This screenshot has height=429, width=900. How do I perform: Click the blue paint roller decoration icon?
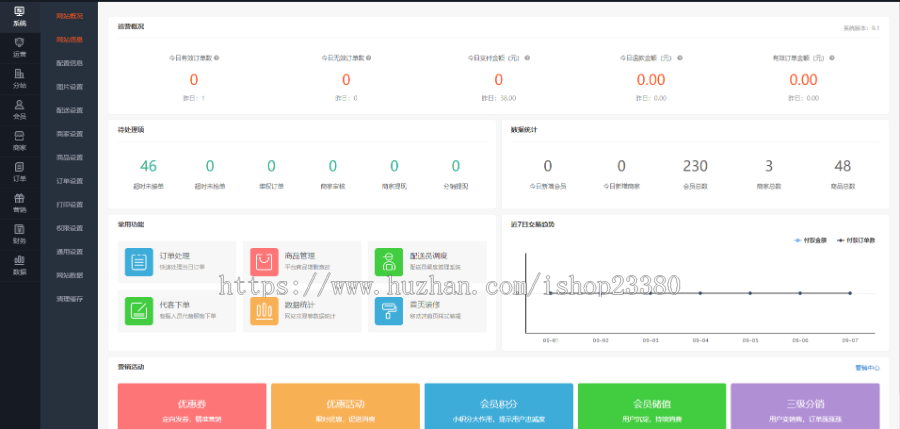389,311
